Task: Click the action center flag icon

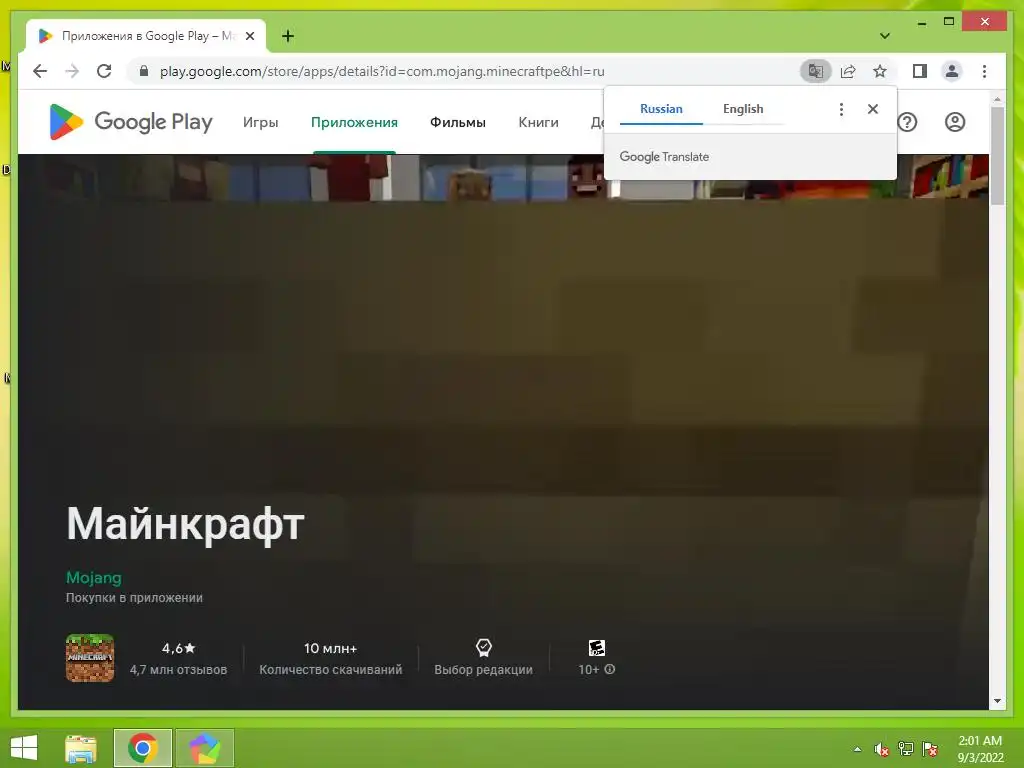Action: (930, 749)
